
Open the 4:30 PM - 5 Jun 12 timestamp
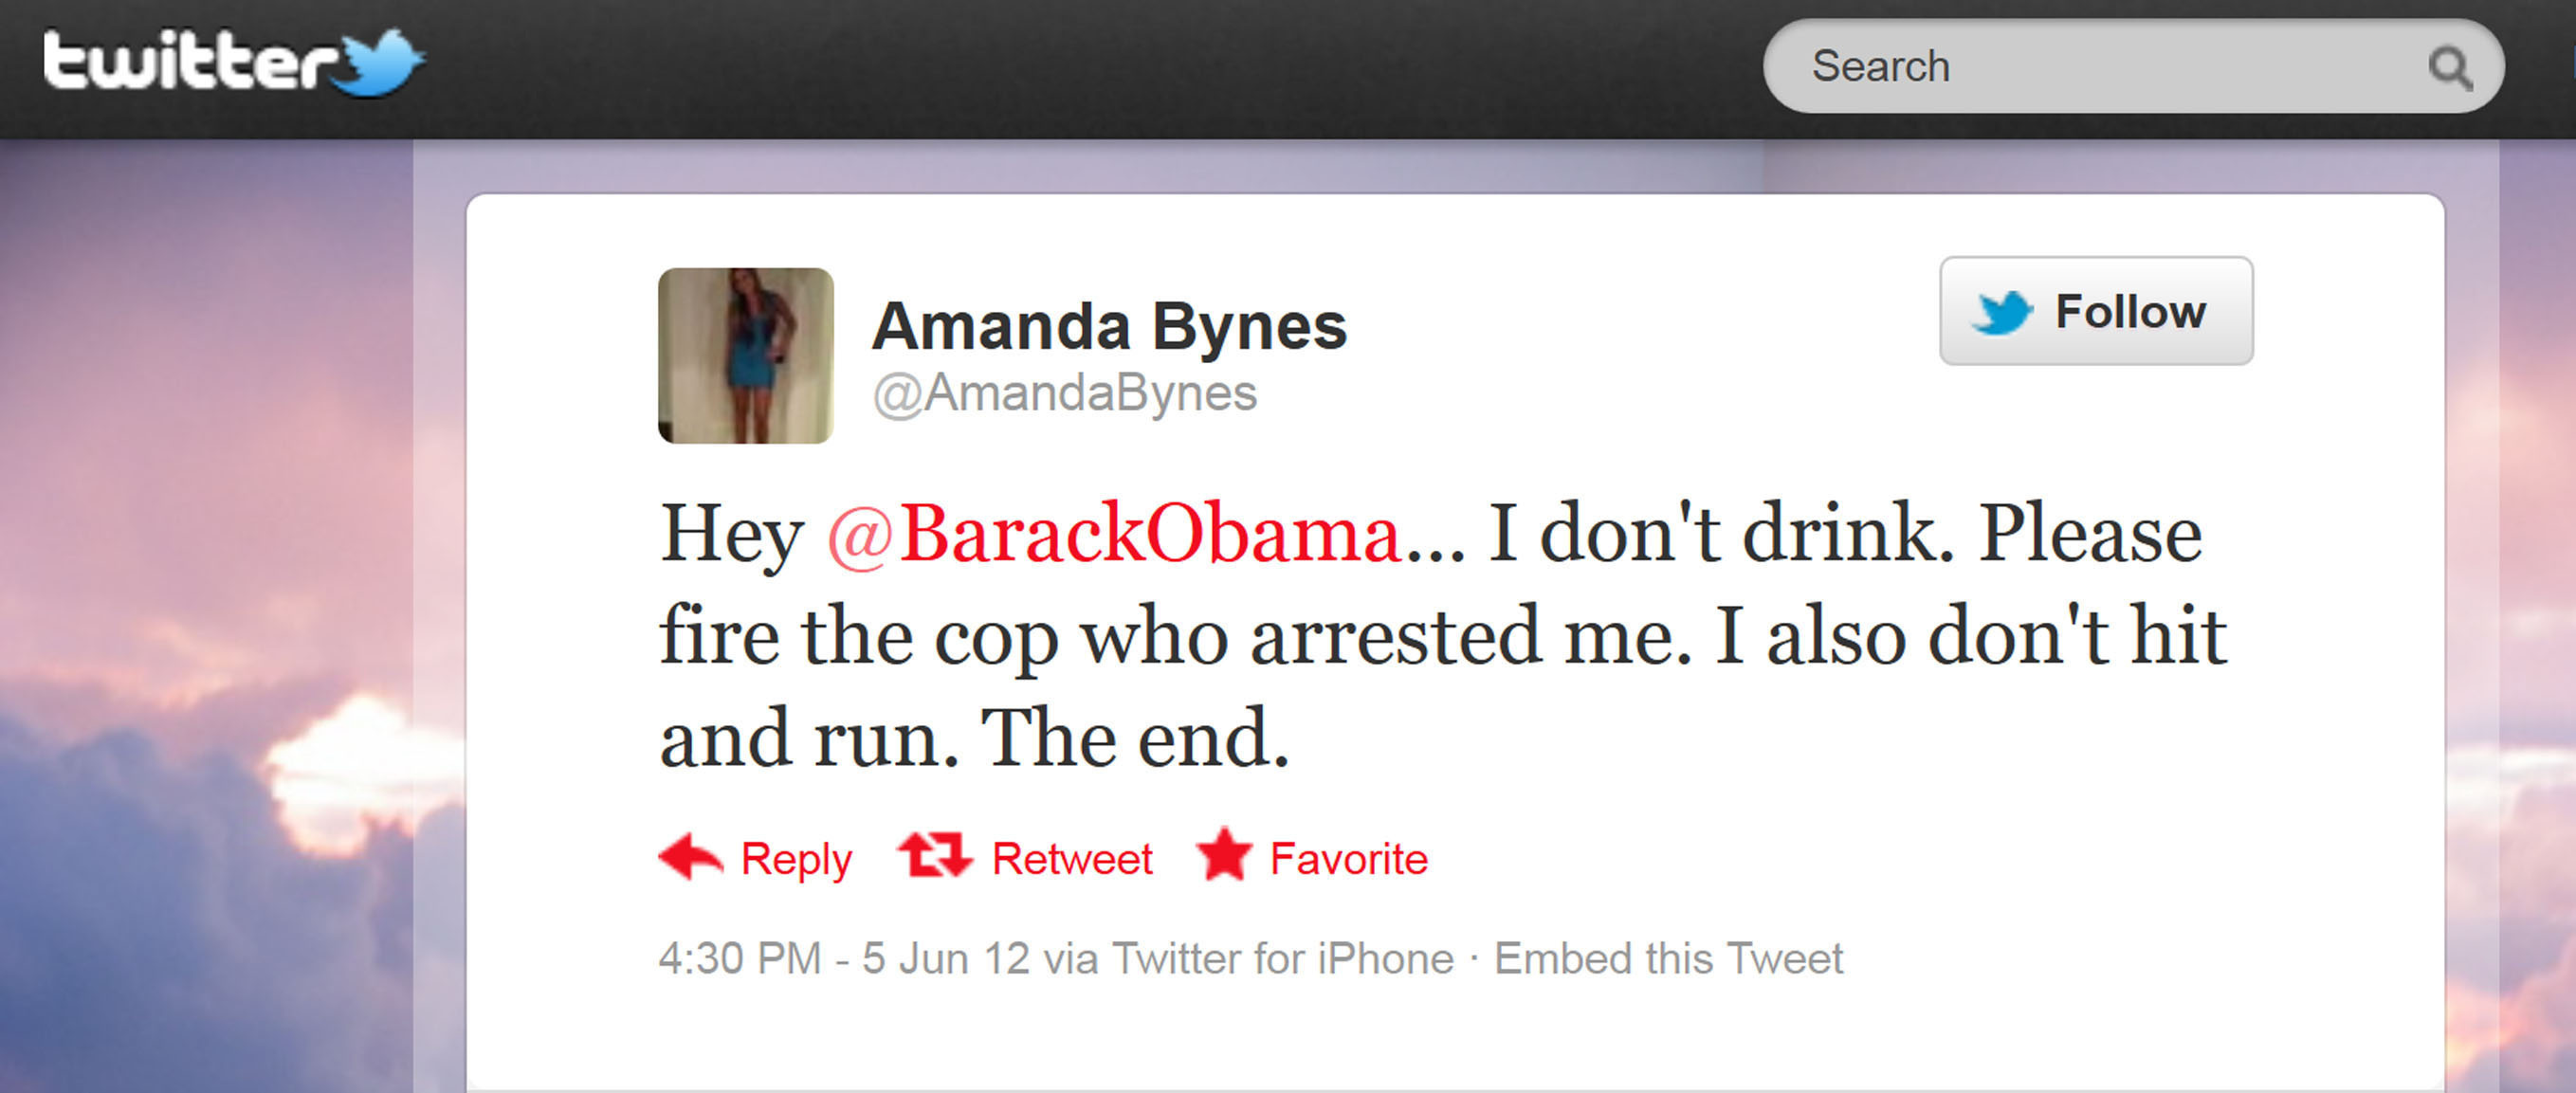click(x=844, y=958)
